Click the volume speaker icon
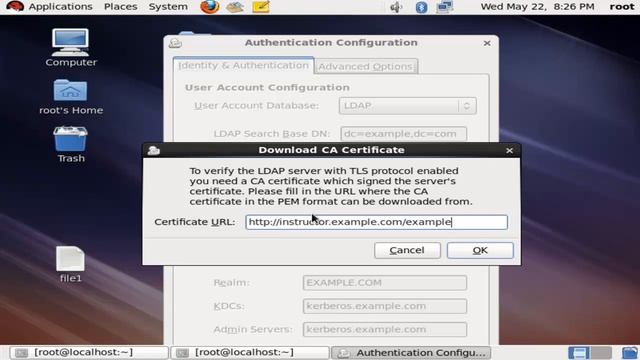Viewport: 640px width, 360px height. pyautogui.click(x=396, y=7)
